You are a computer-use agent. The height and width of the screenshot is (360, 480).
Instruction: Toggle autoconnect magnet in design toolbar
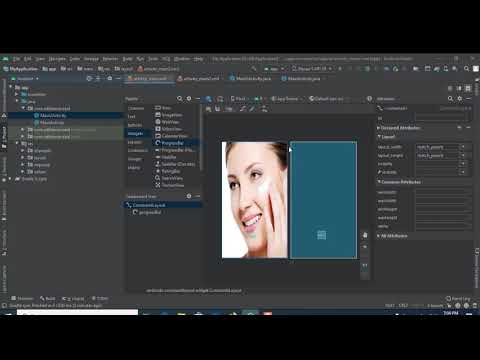point(218,109)
